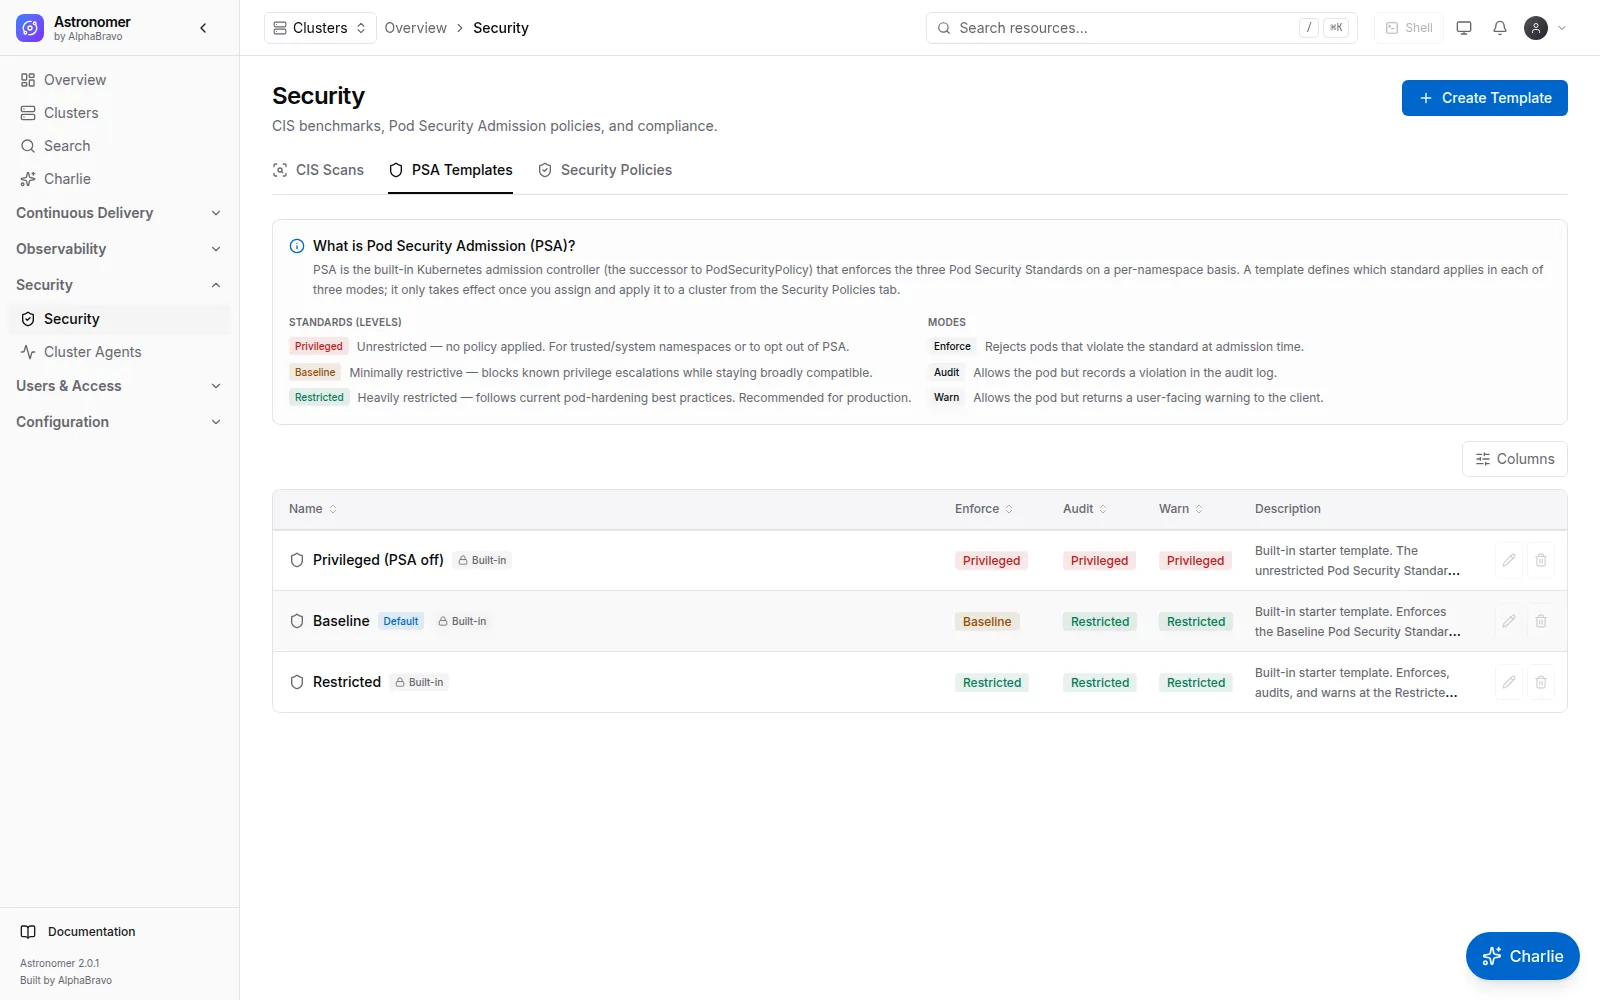Click the Shell button in header

1409,28
